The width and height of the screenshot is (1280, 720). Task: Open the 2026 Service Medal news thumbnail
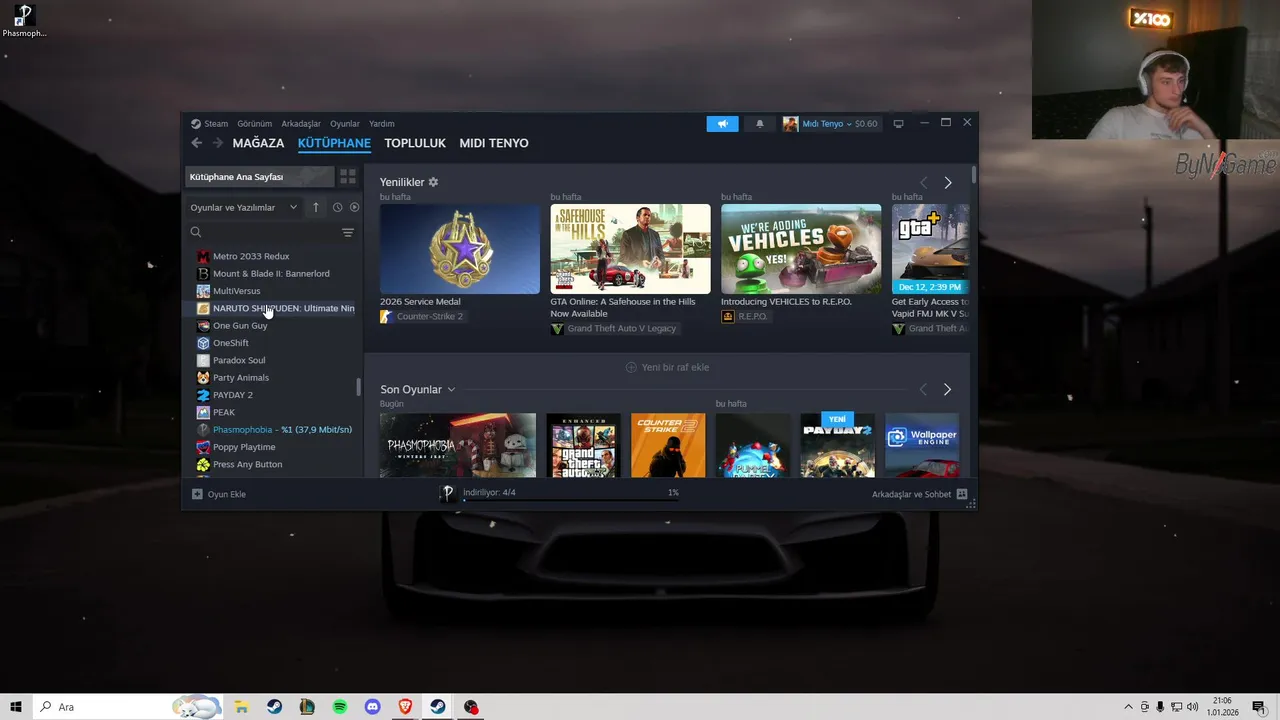tap(460, 249)
